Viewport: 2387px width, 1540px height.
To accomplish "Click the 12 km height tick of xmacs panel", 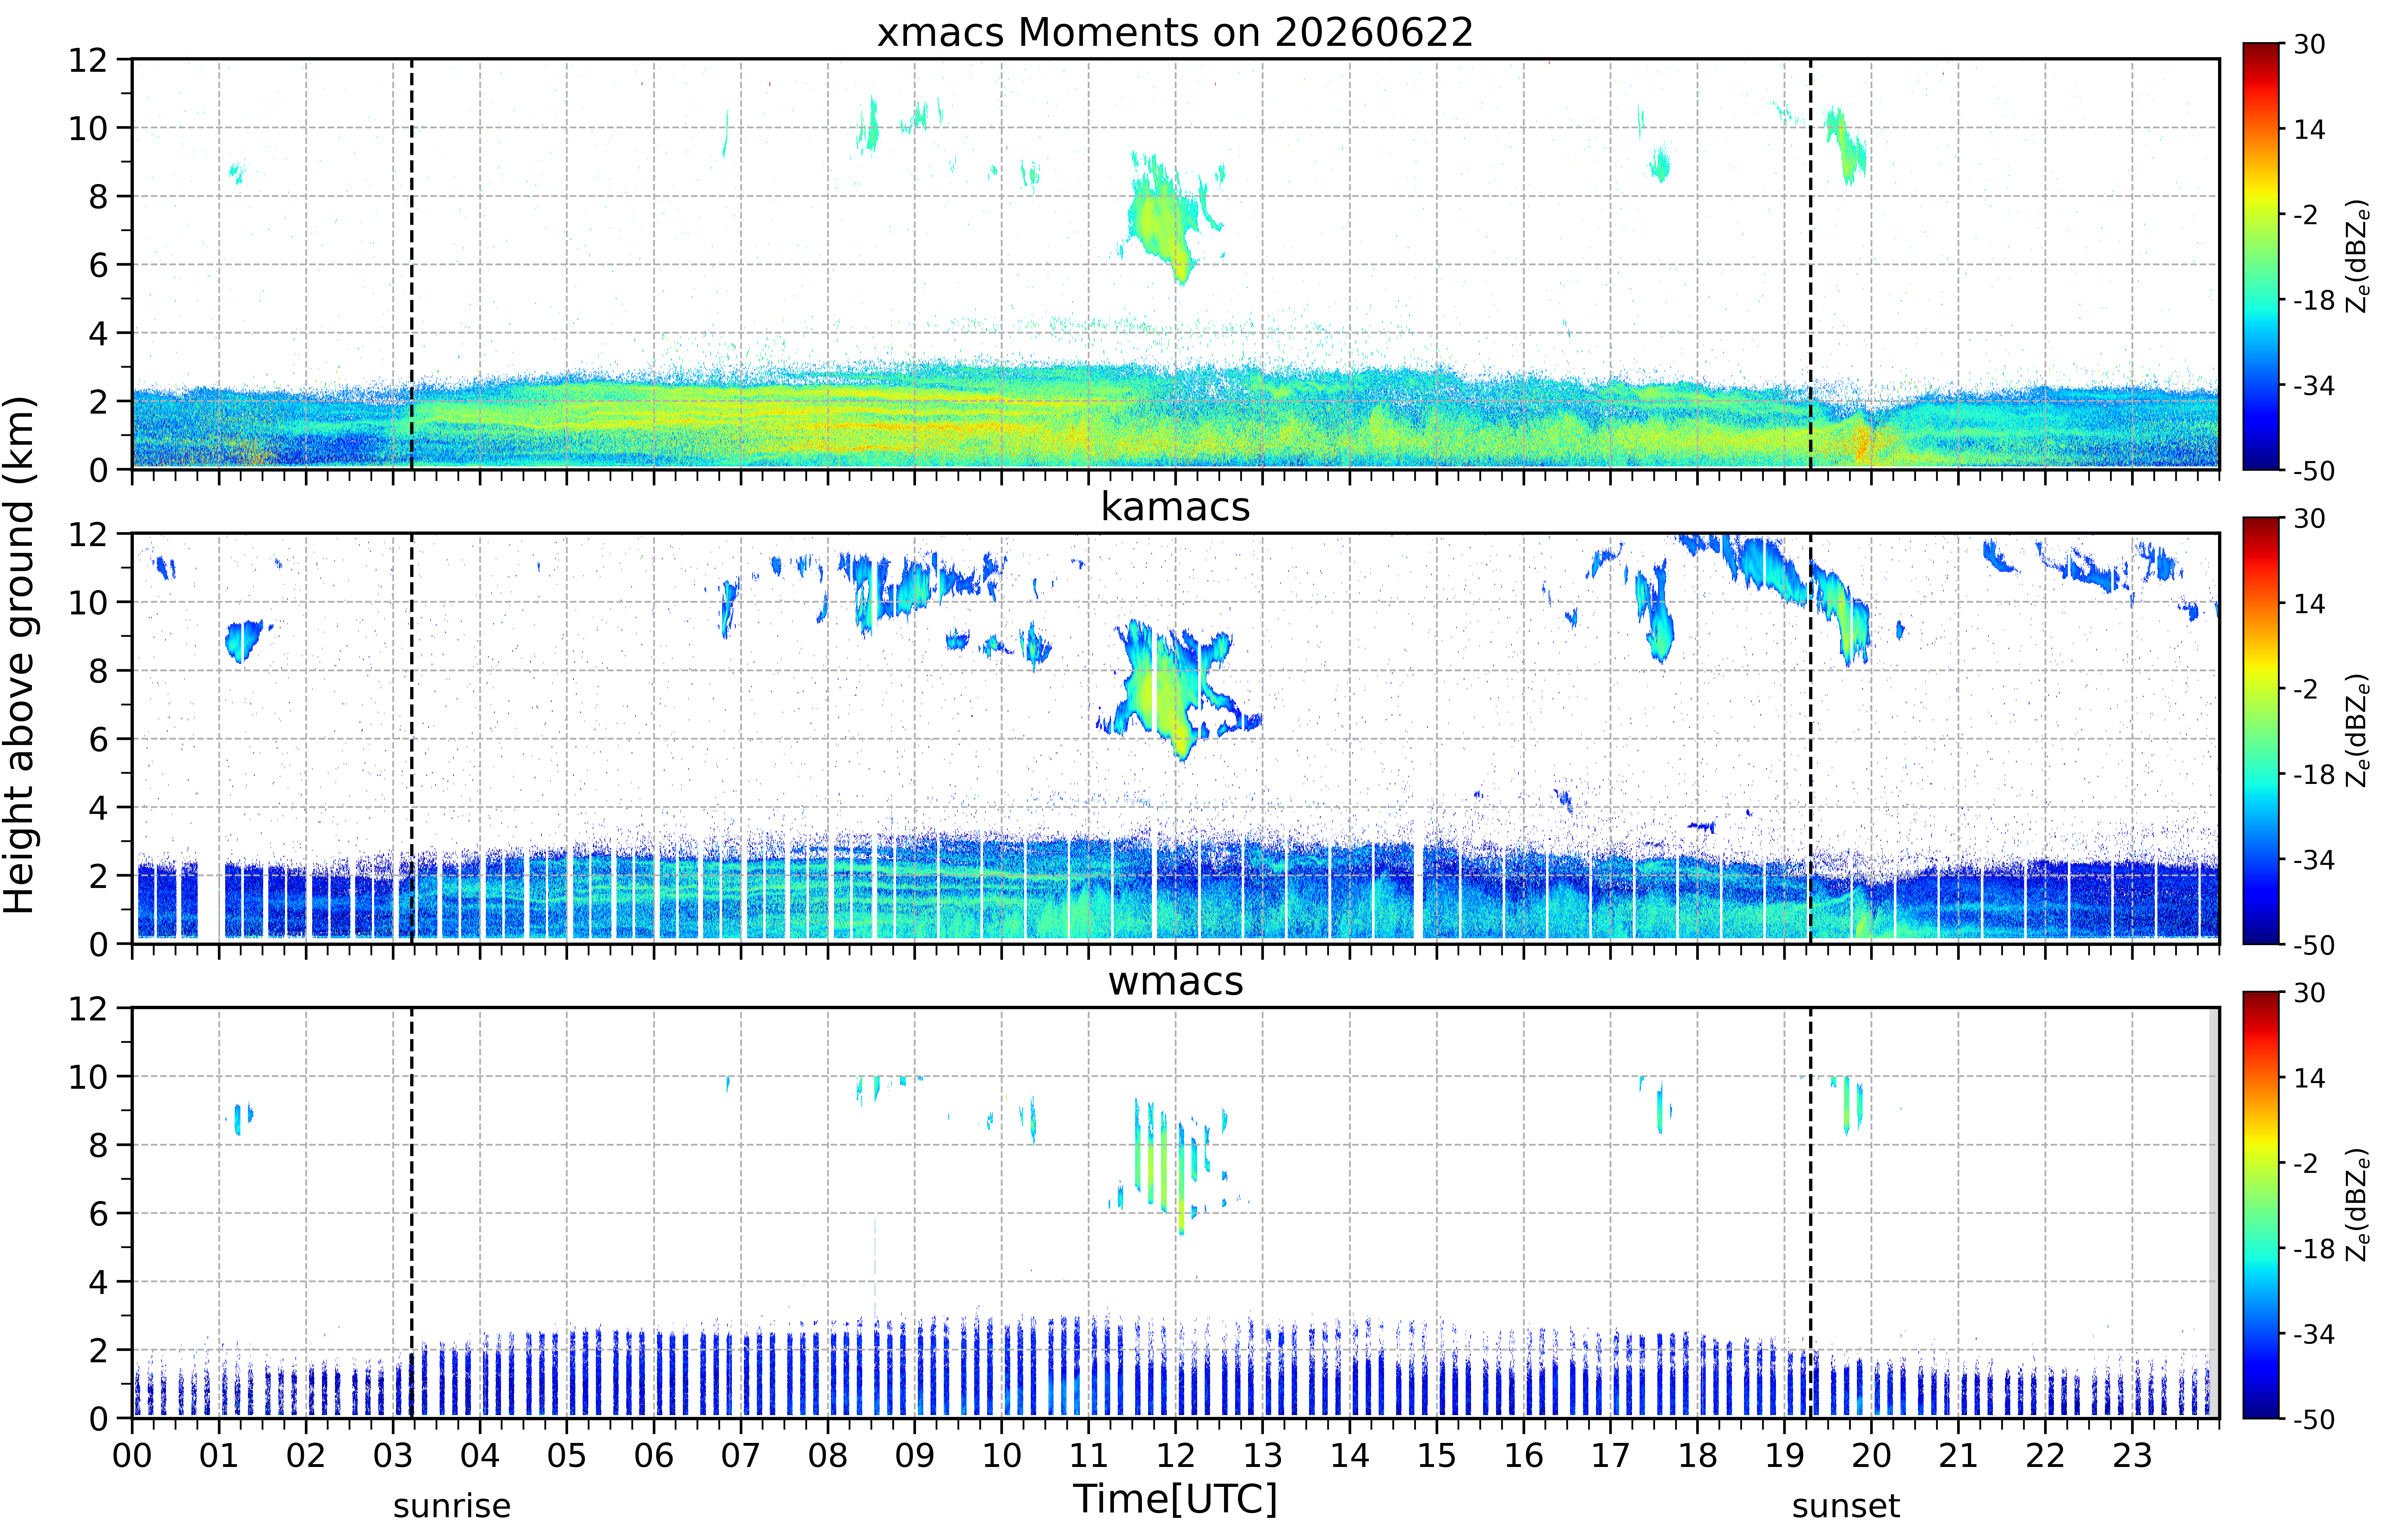I will (88, 60).
